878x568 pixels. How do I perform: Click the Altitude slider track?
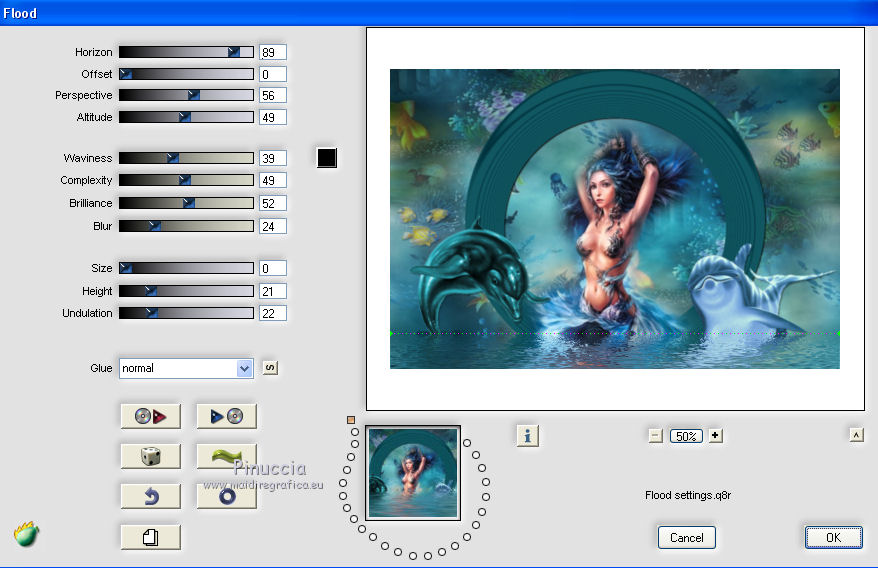click(186, 117)
